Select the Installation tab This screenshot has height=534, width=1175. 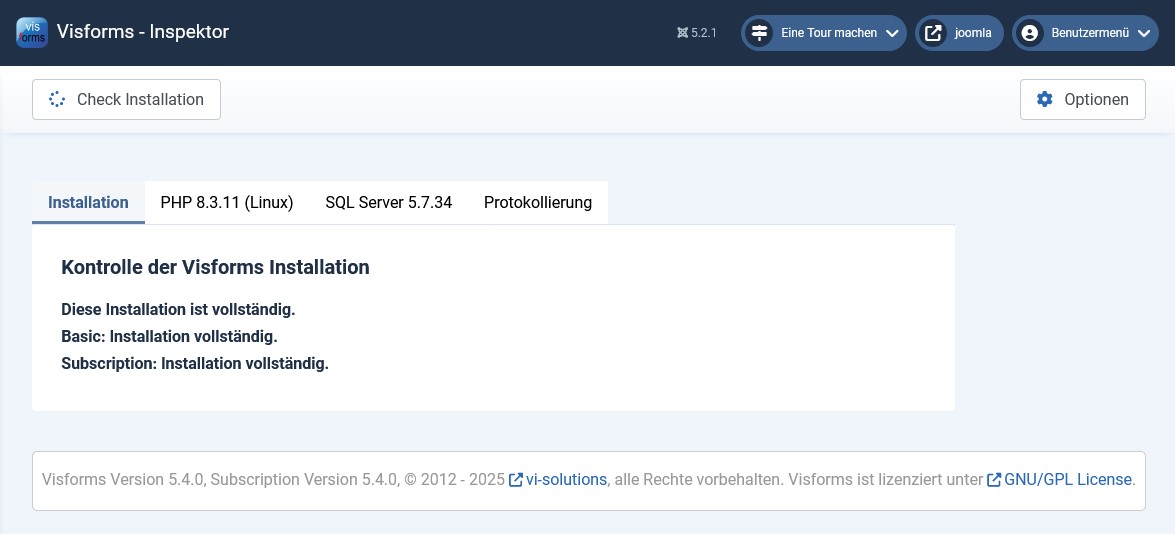(x=88, y=202)
